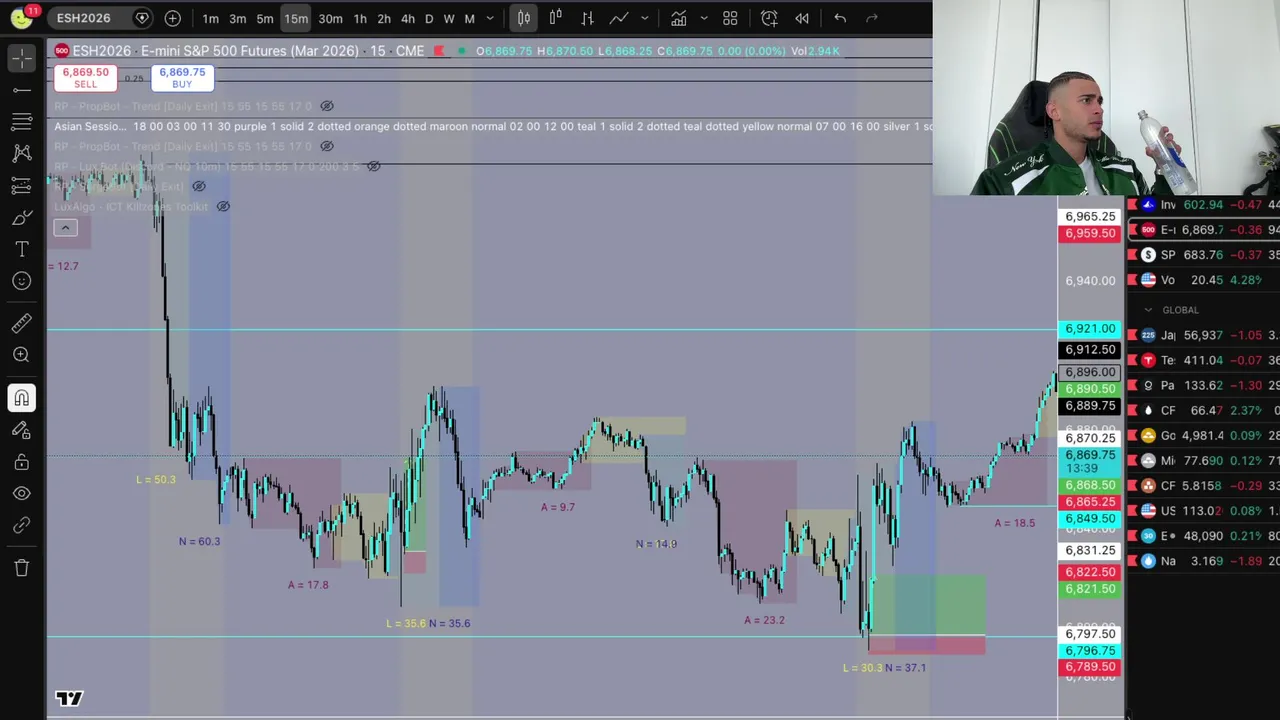The width and height of the screenshot is (1280, 720).
Task: Expand the timeframe dropdown arrow
Action: [490, 18]
